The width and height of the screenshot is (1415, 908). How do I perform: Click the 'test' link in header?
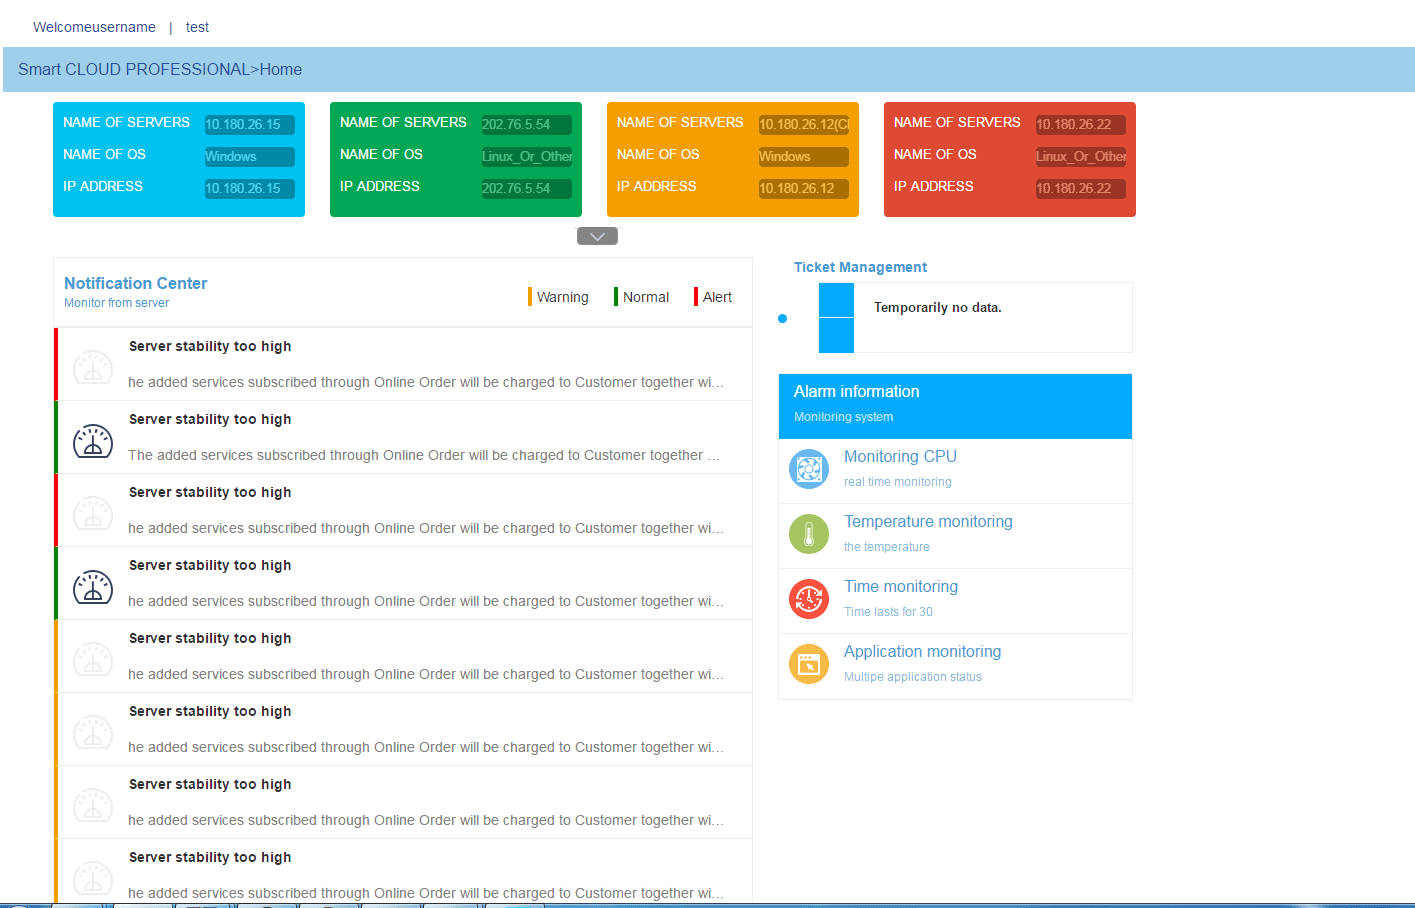tap(197, 27)
